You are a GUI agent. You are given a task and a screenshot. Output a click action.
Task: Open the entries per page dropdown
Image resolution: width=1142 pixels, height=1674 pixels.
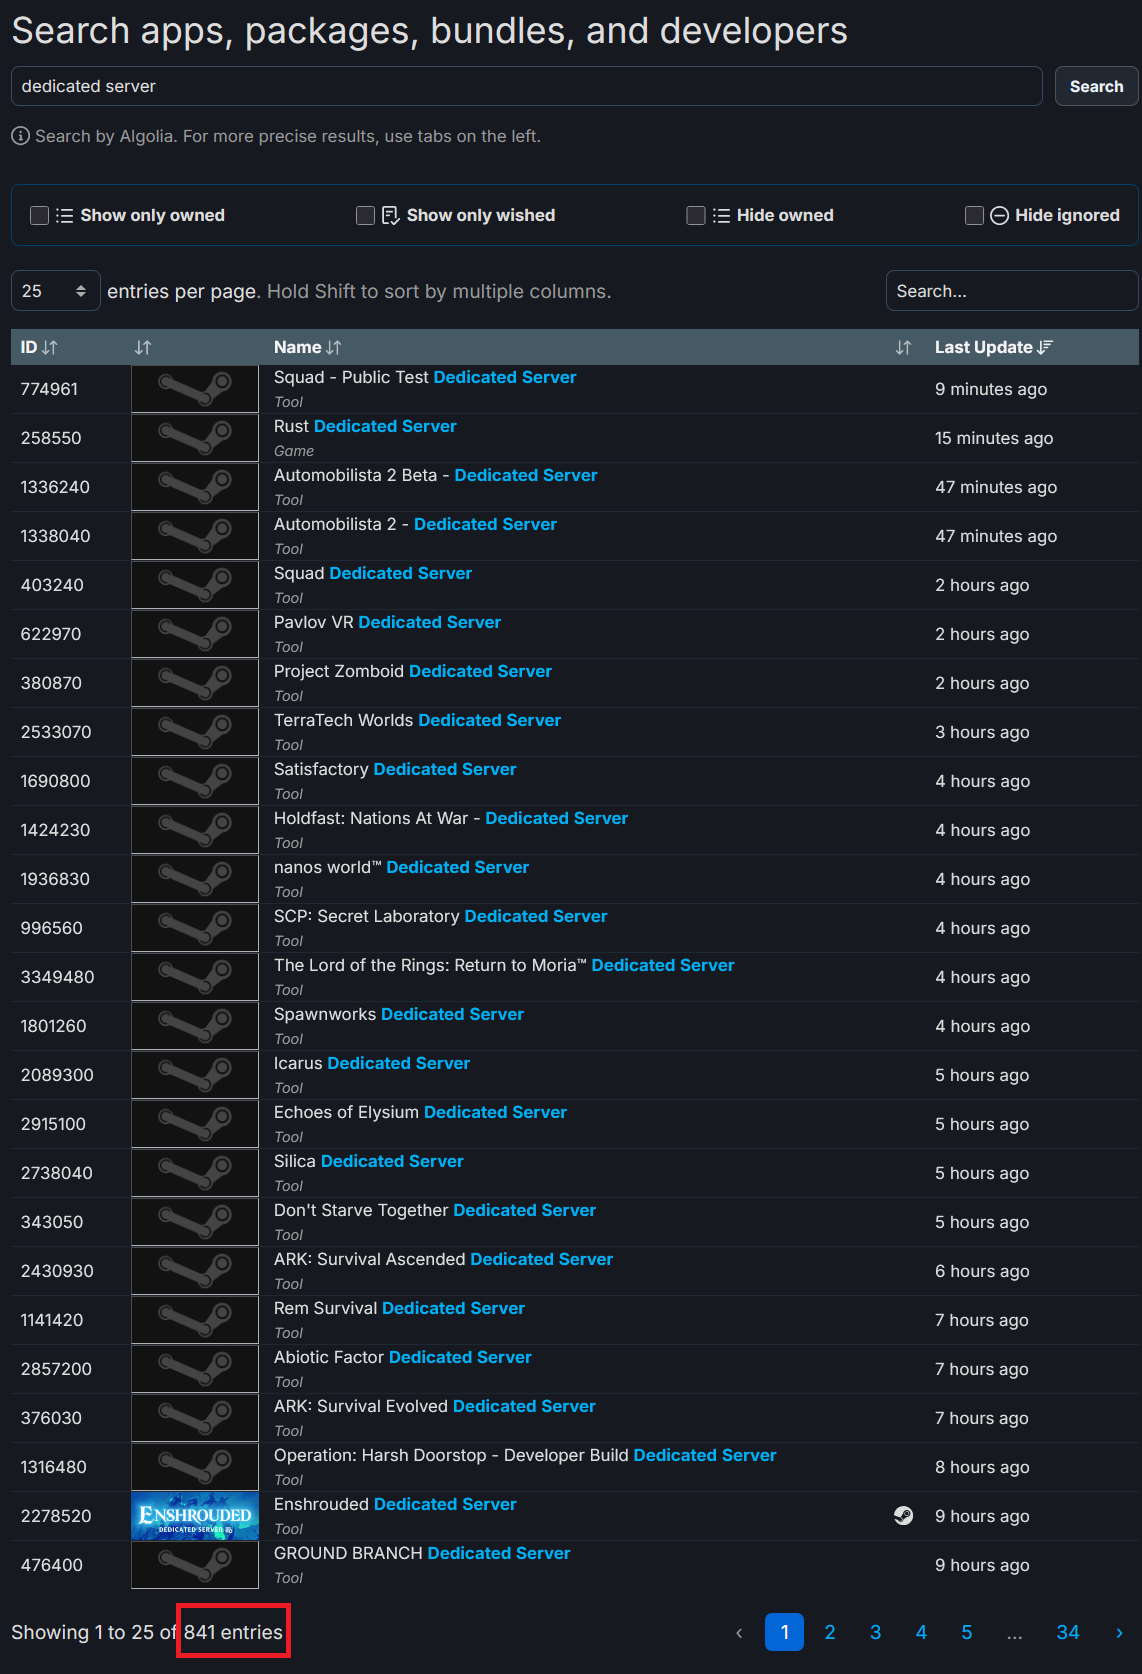click(55, 291)
